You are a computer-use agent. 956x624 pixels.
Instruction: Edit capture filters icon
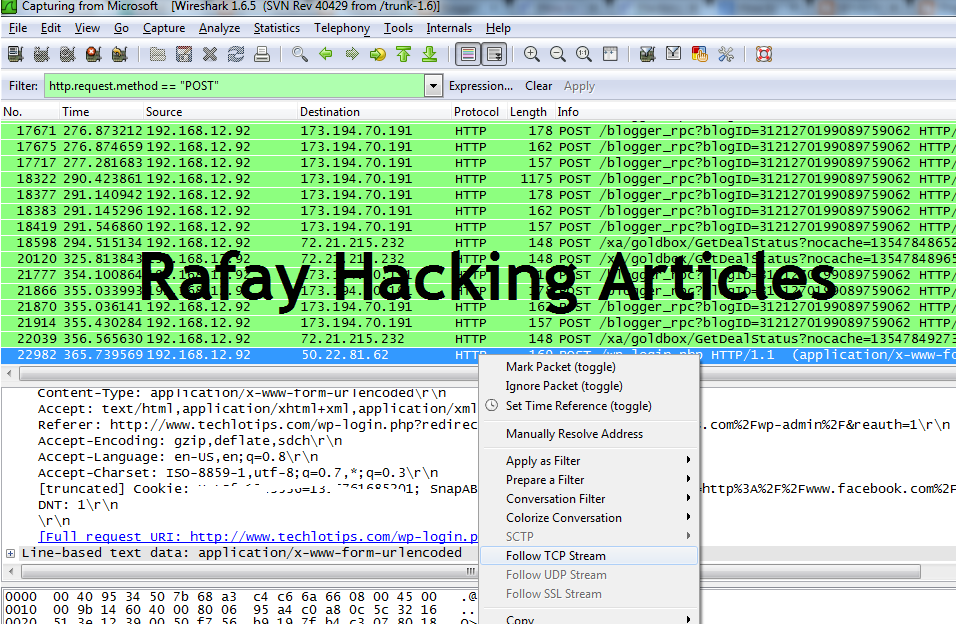pyautogui.click(x=647, y=54)
